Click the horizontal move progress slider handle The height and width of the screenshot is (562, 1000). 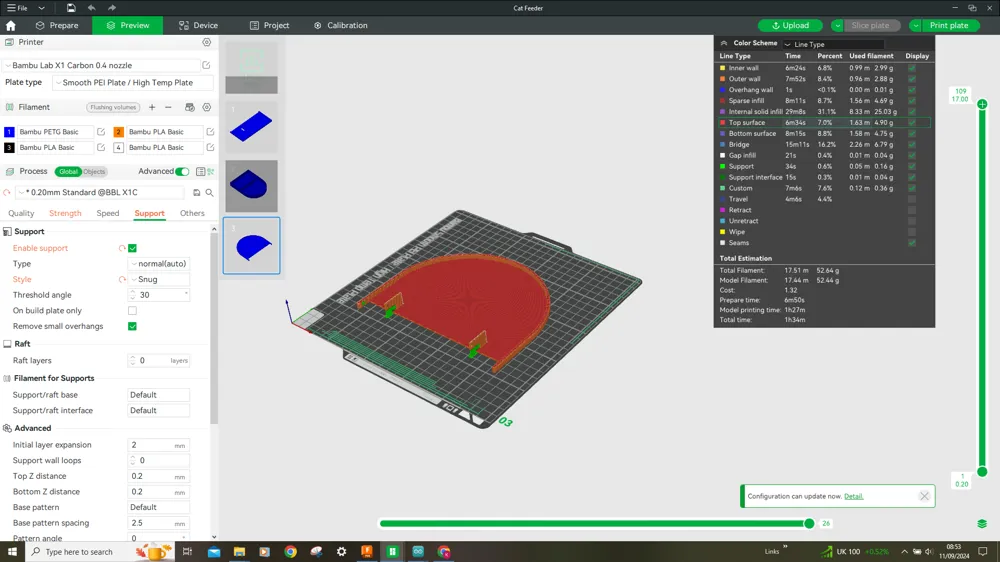tap(809, 524)
